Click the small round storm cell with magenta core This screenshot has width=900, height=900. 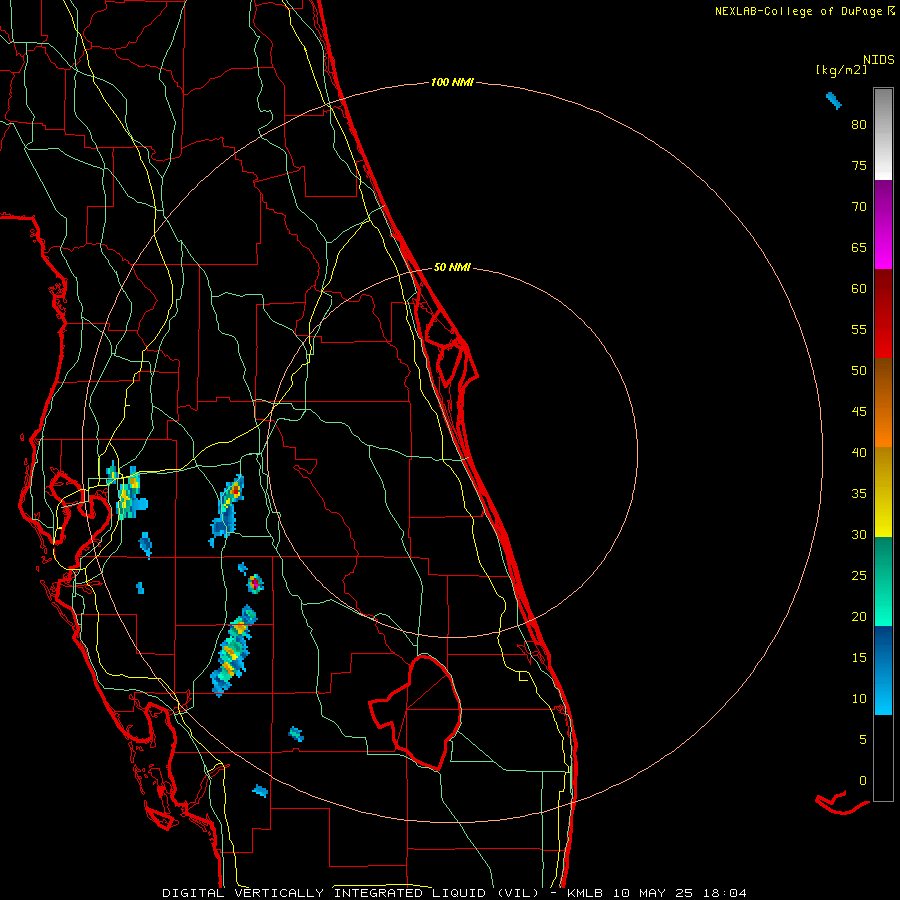[255, 583]
